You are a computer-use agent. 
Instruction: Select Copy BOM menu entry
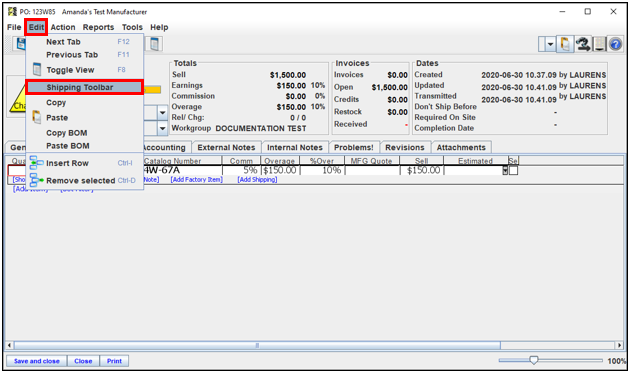[84, 133]
